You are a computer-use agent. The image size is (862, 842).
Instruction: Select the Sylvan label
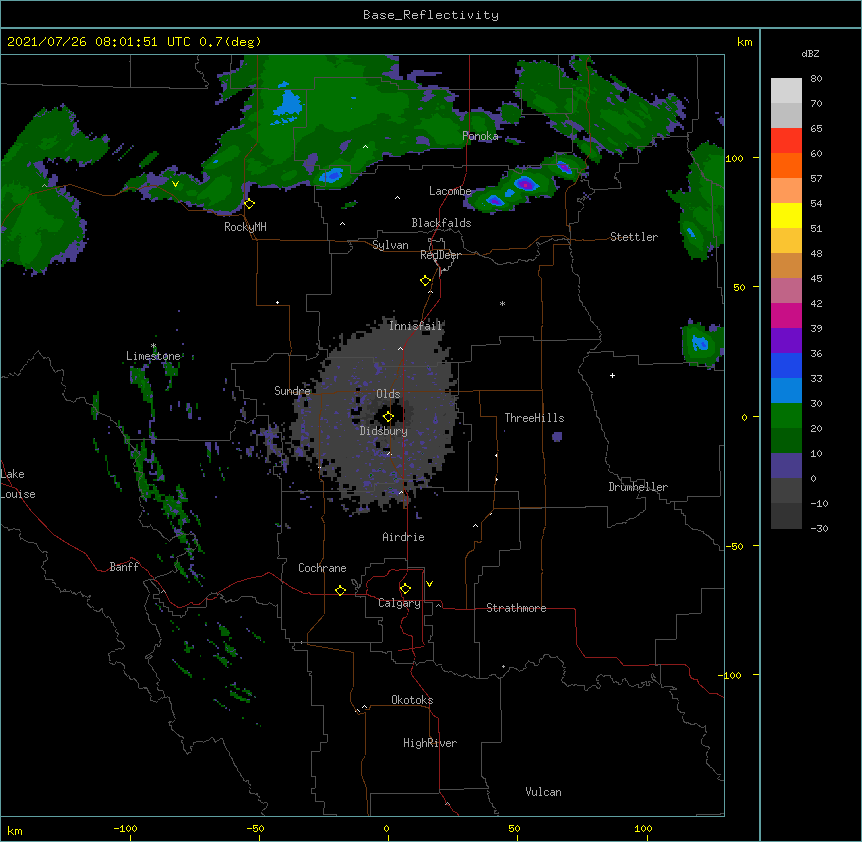tap(390, 245)
